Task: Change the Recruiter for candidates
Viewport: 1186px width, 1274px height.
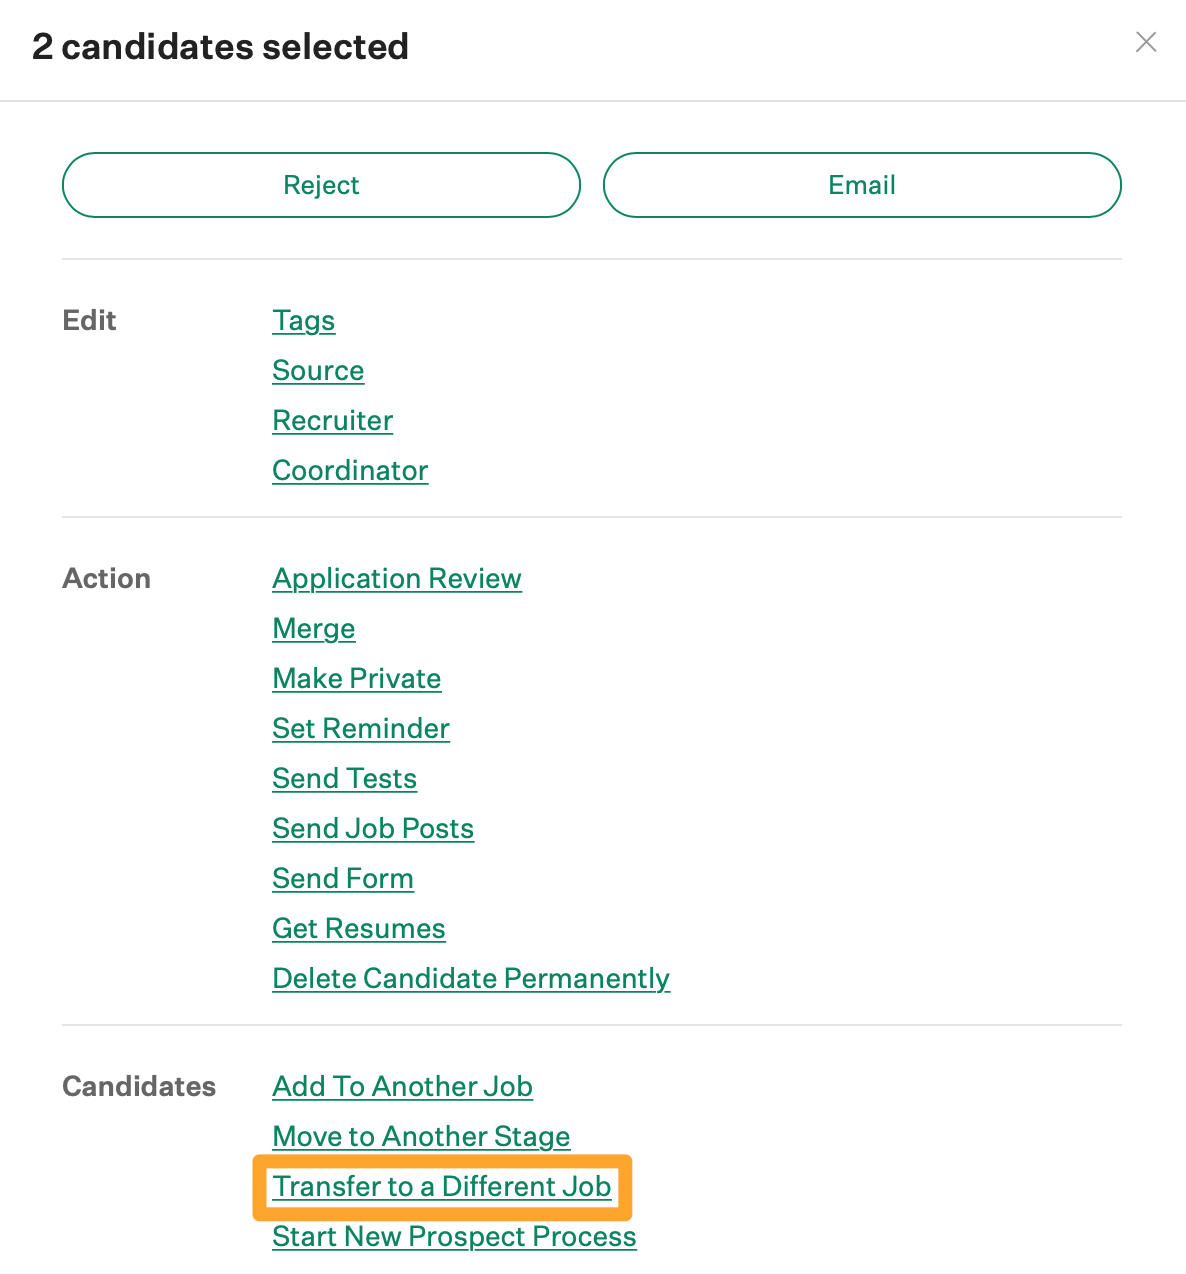Action: pyautogui.click(x=333, y=421)
